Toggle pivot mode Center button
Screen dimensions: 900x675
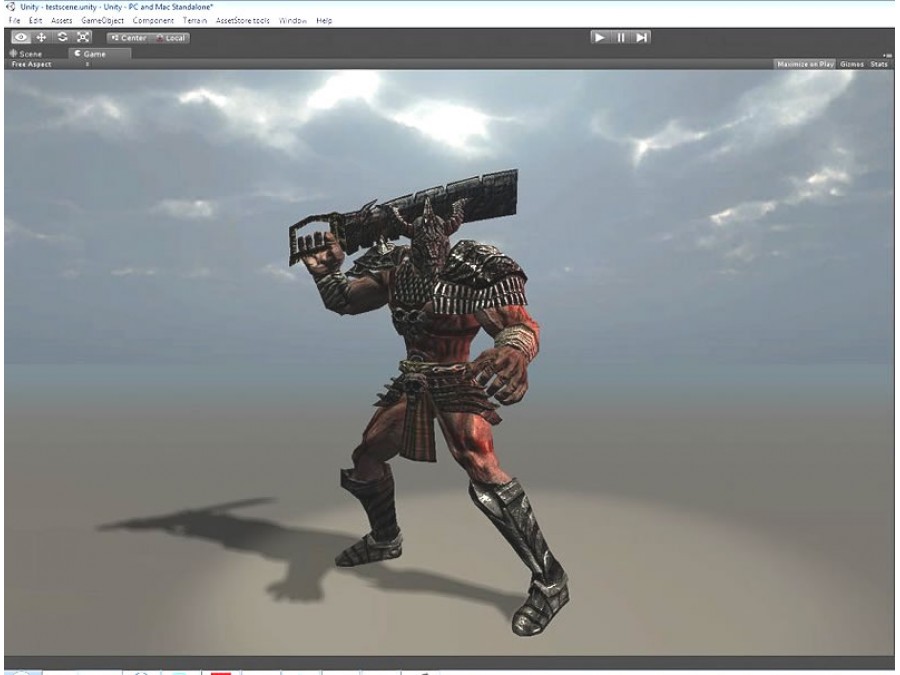pos(128,38)
